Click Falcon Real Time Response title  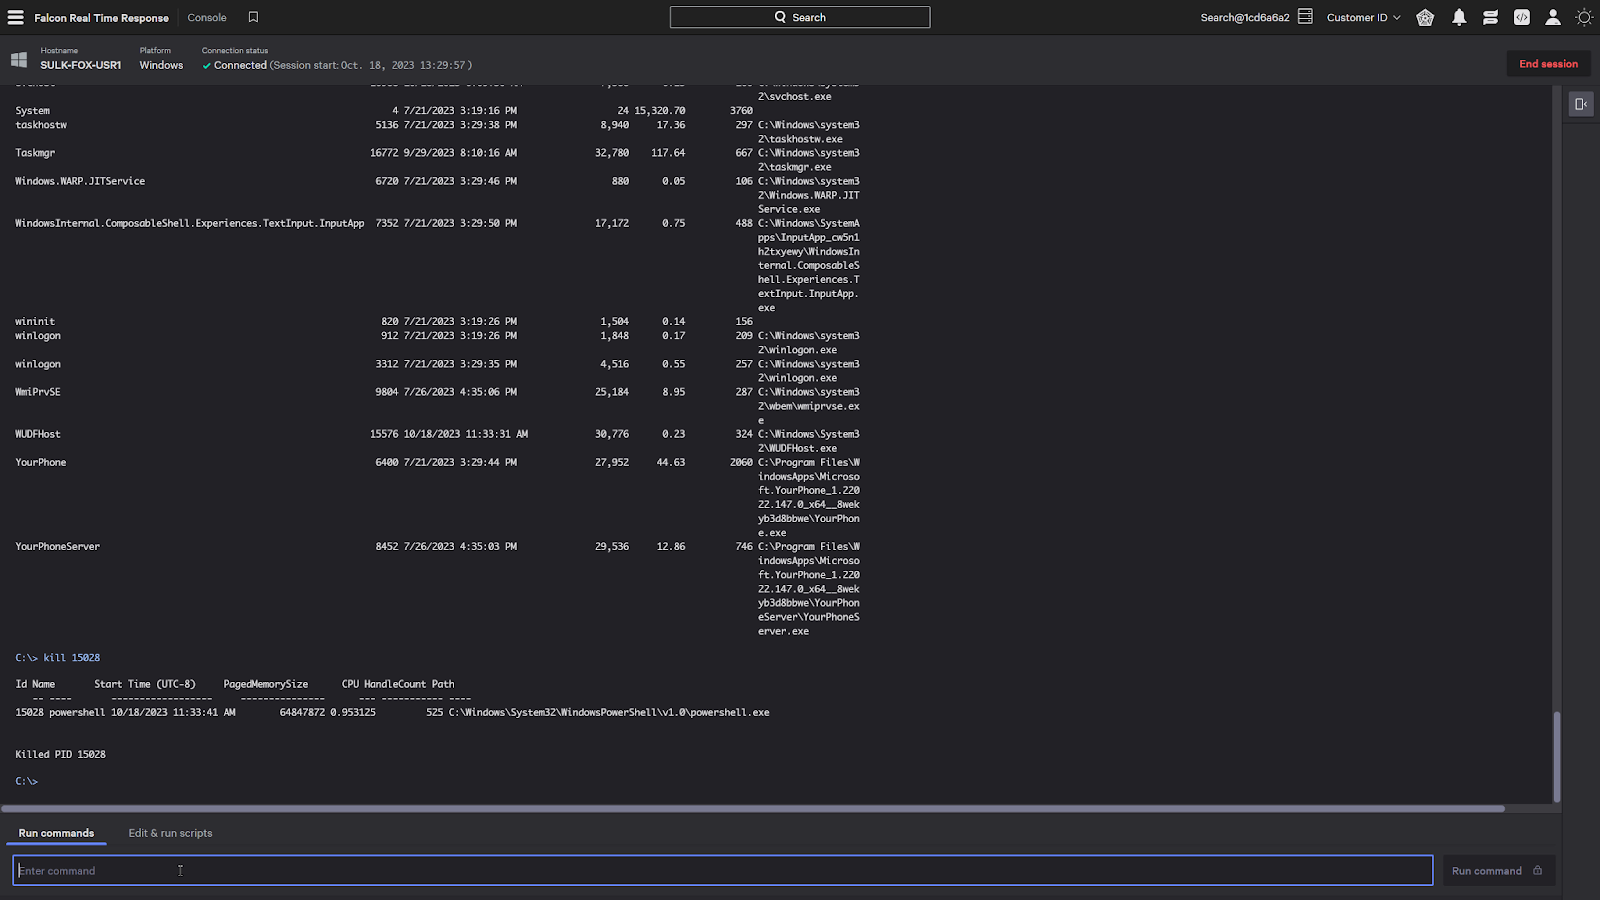pos(101,18)
